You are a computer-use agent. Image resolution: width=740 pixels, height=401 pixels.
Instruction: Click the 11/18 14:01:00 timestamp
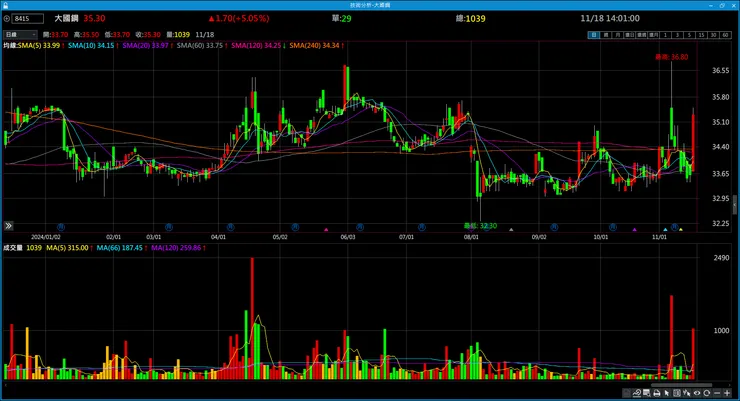pos(610,18)
